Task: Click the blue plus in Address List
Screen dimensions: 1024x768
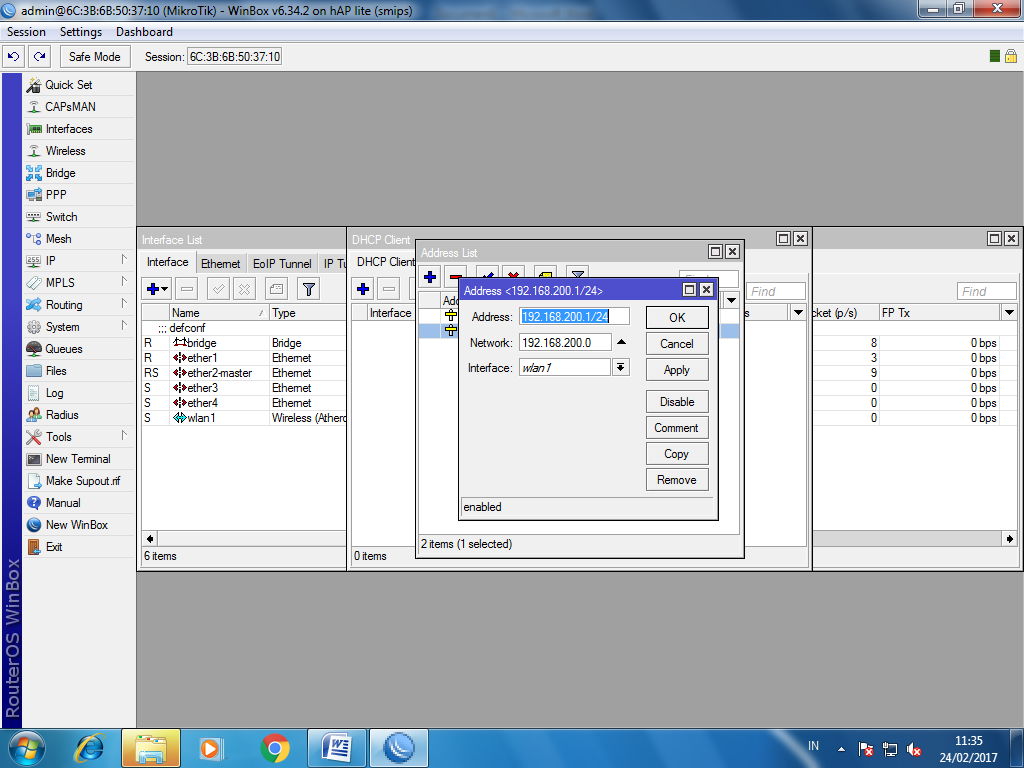Action: [430, 277]
